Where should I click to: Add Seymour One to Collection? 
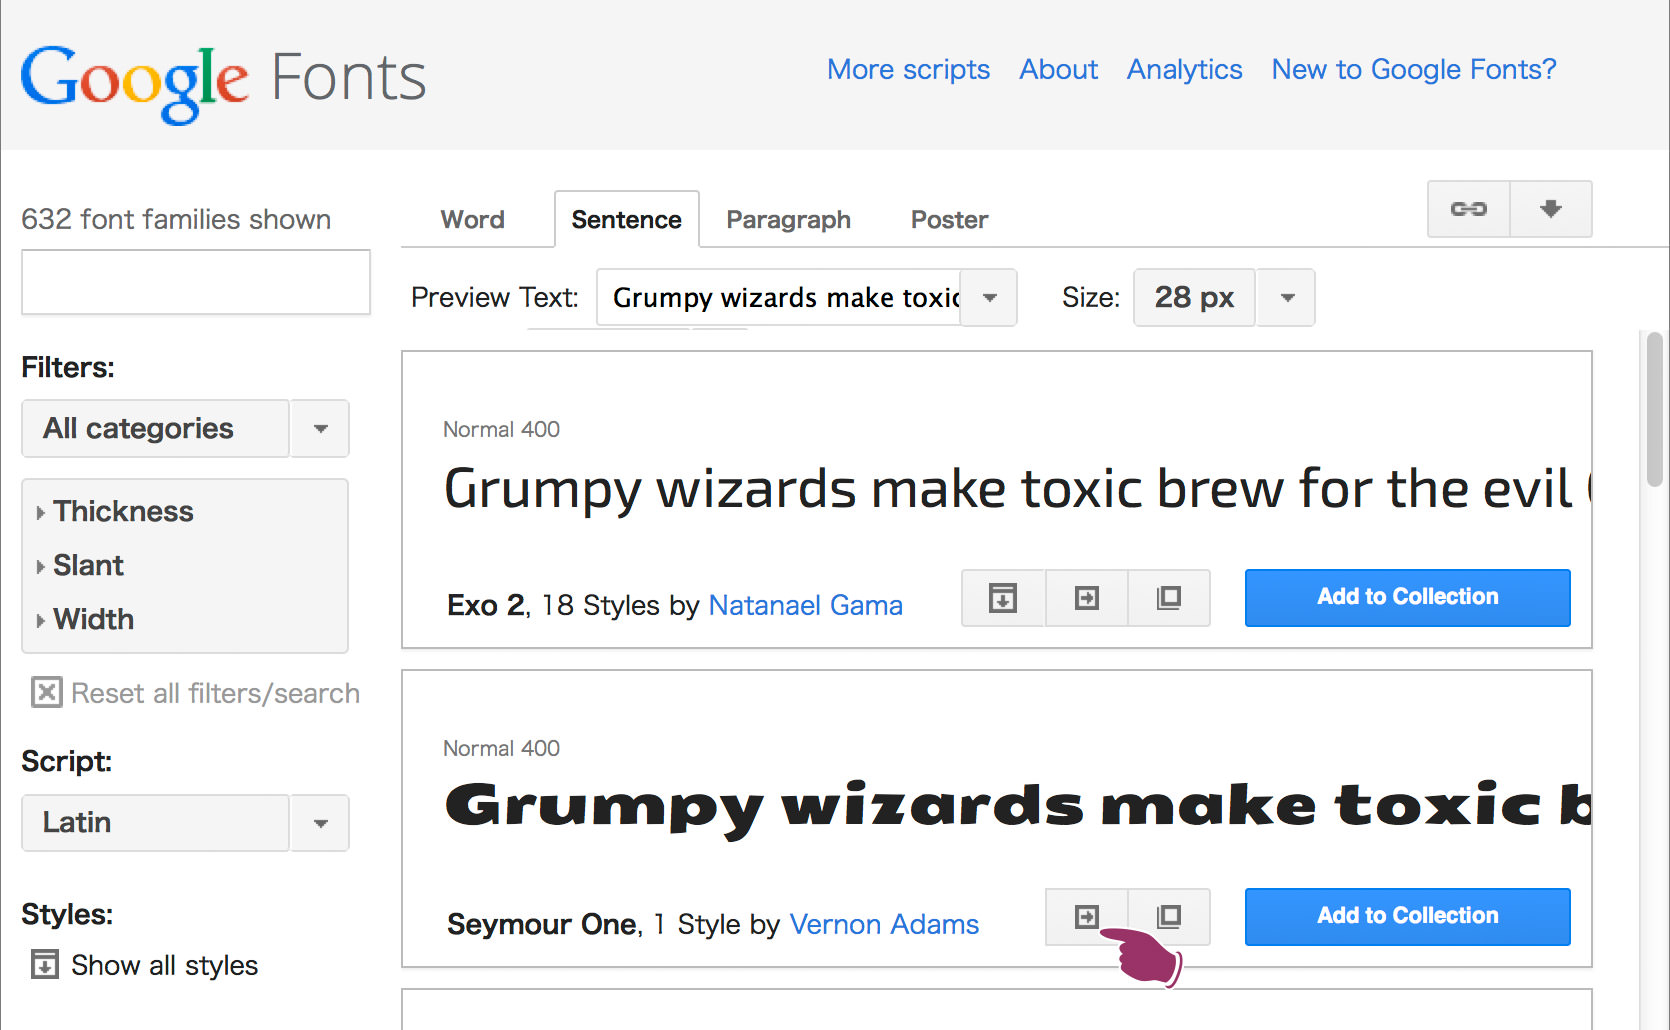1407,917
